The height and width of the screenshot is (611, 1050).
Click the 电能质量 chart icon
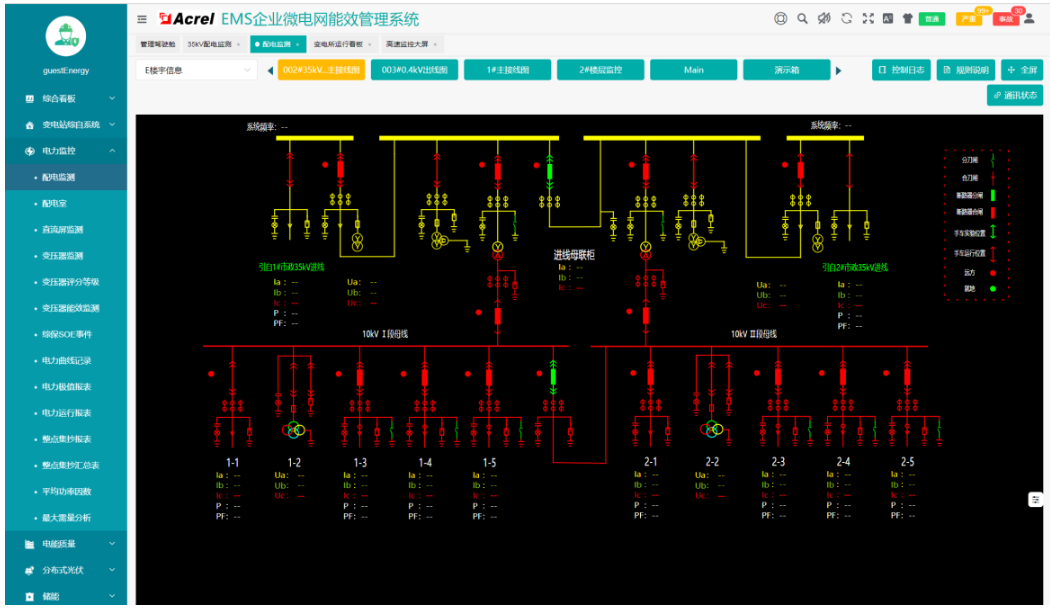tap(29, 545)
